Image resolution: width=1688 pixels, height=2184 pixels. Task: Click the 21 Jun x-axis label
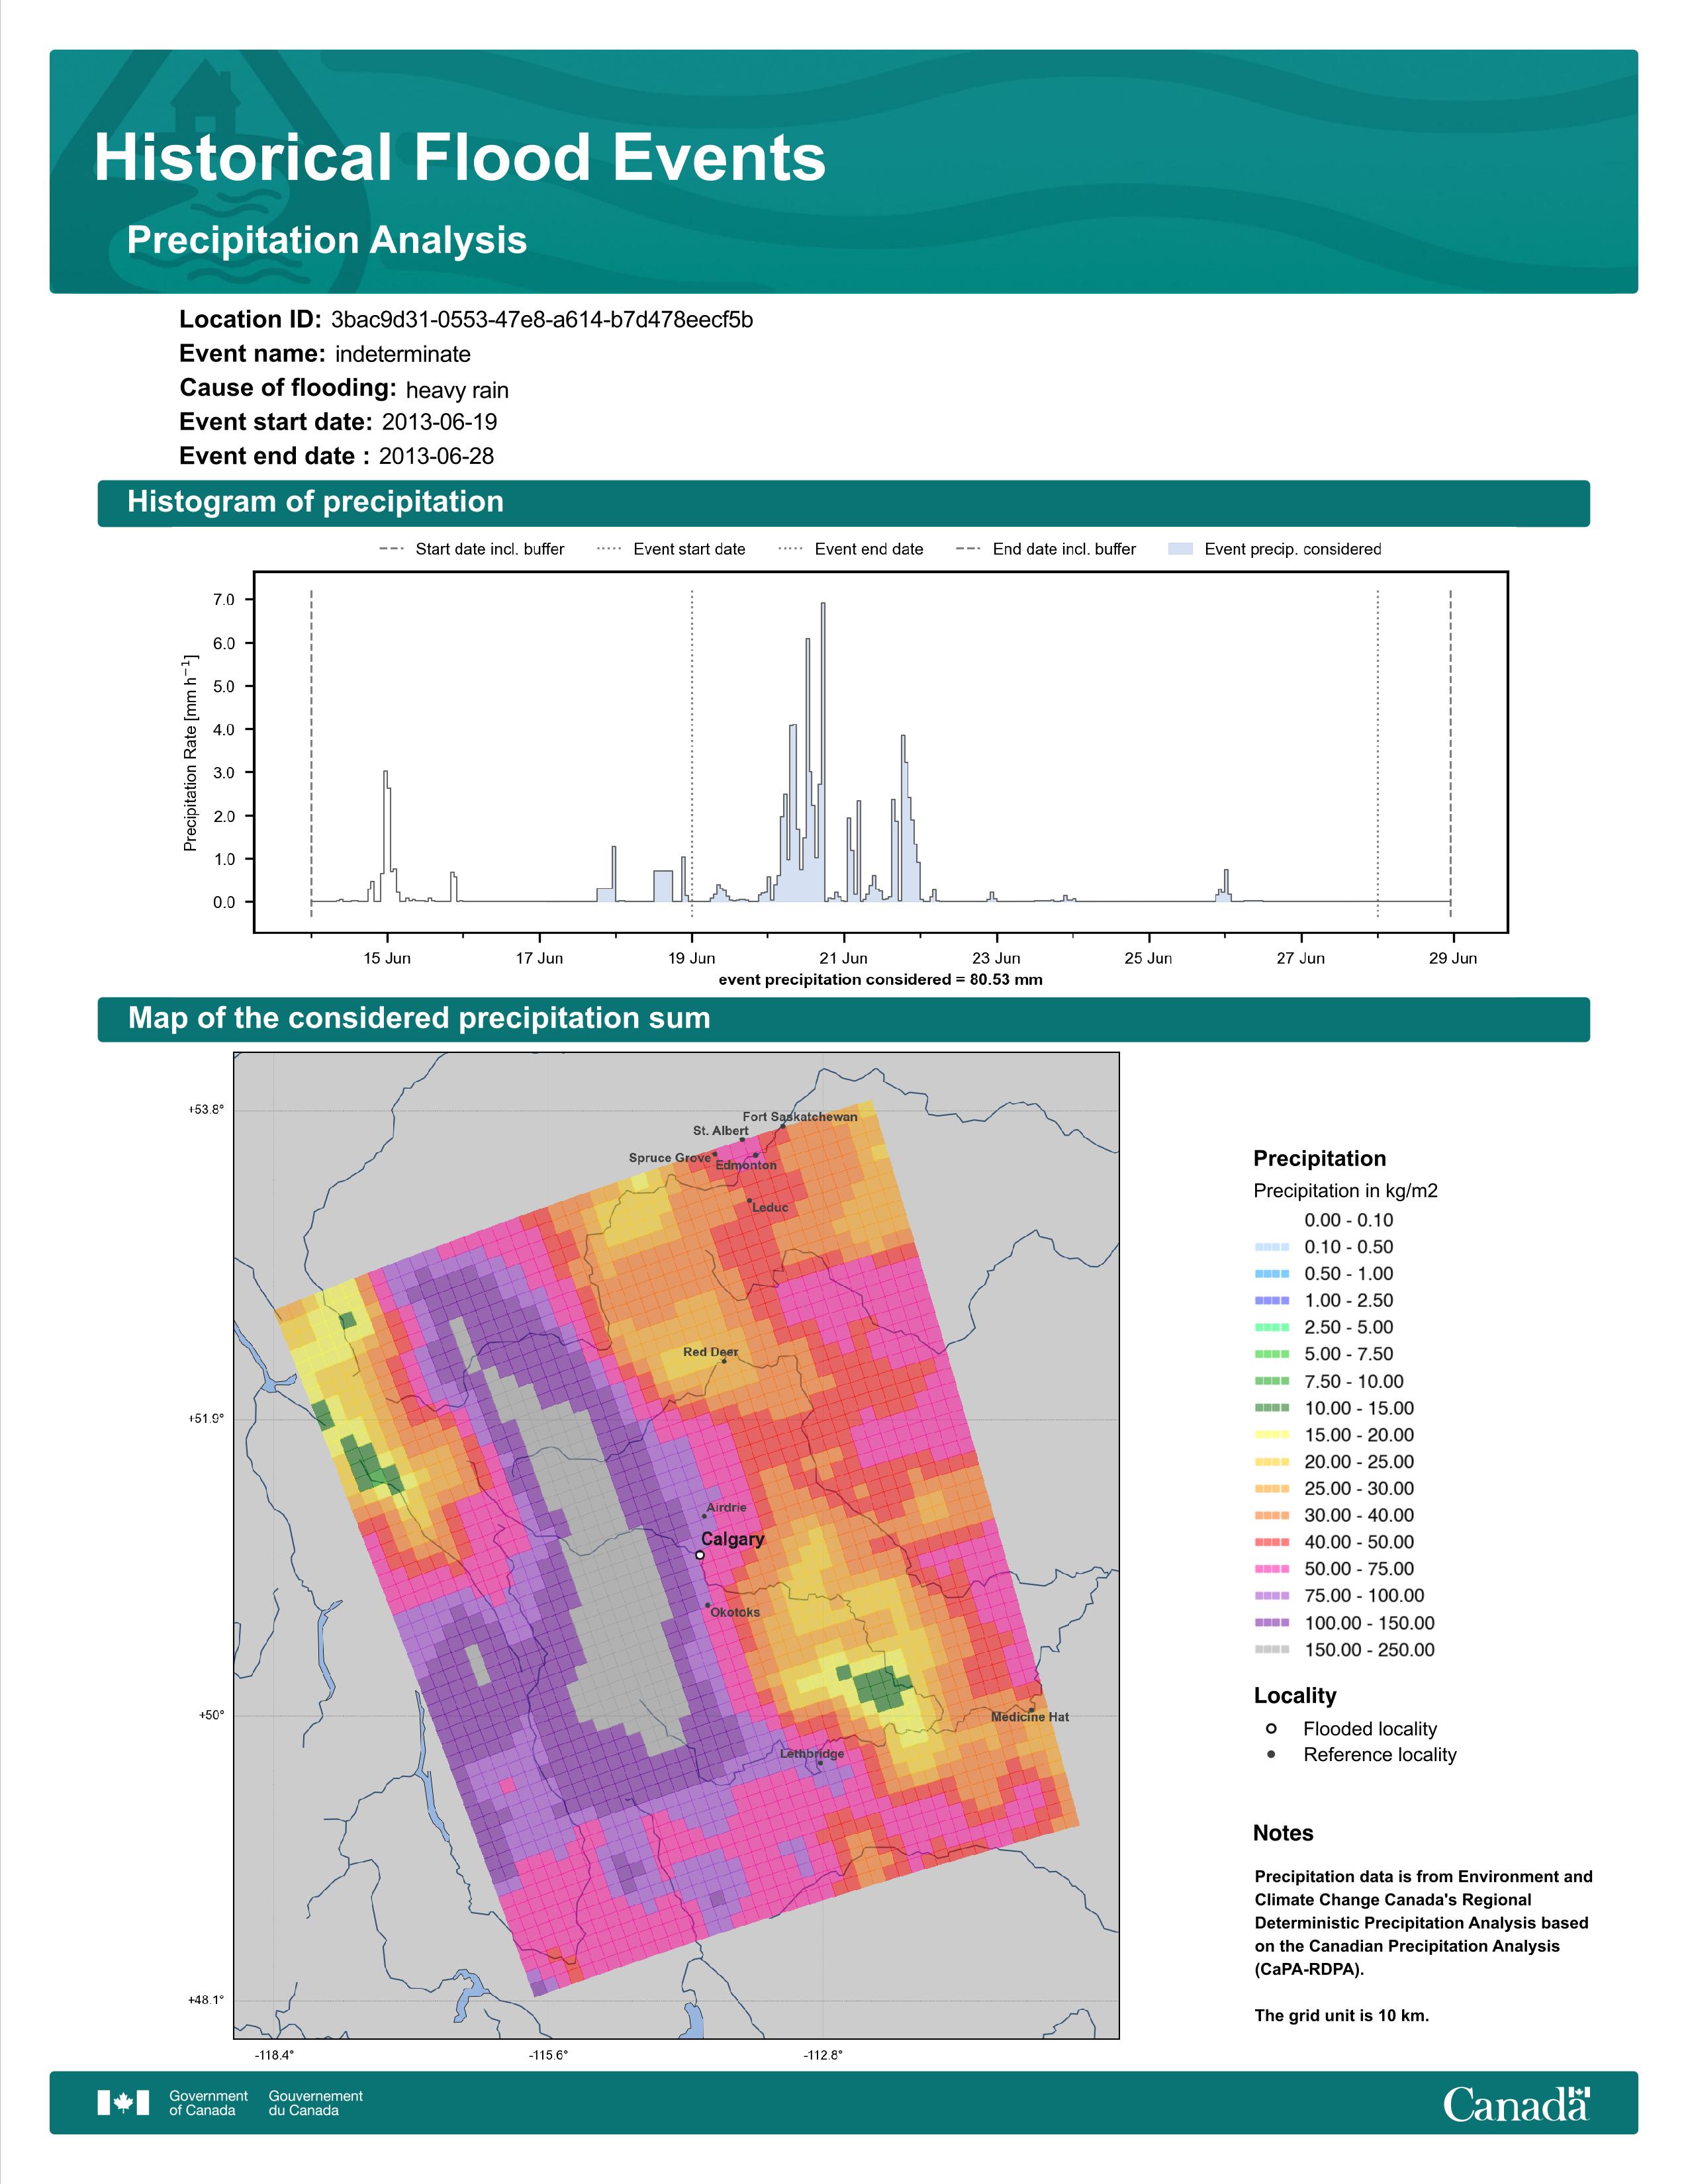pos(844,958)
